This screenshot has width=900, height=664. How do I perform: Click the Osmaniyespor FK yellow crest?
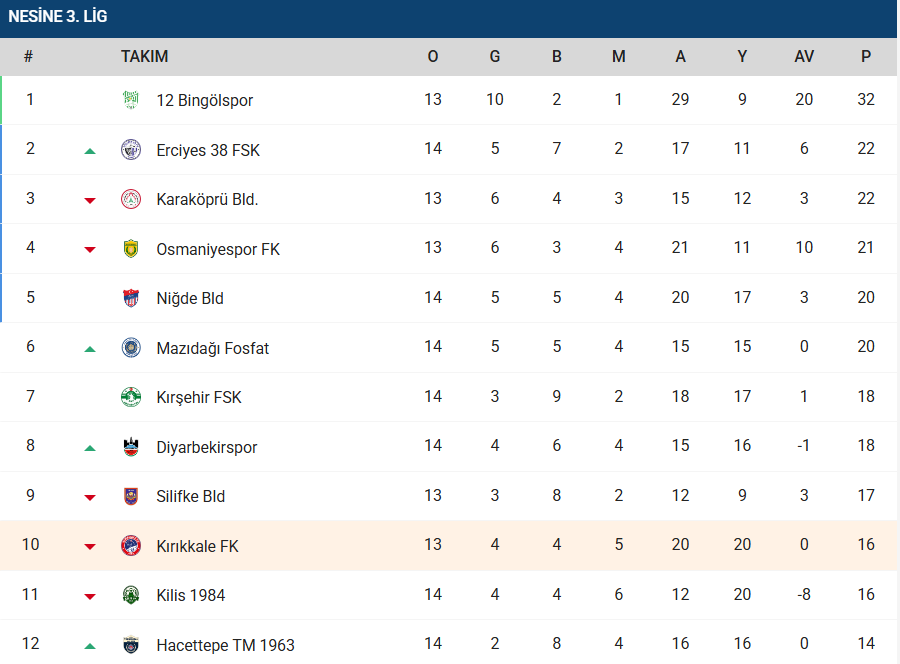(x=131, y=249)
